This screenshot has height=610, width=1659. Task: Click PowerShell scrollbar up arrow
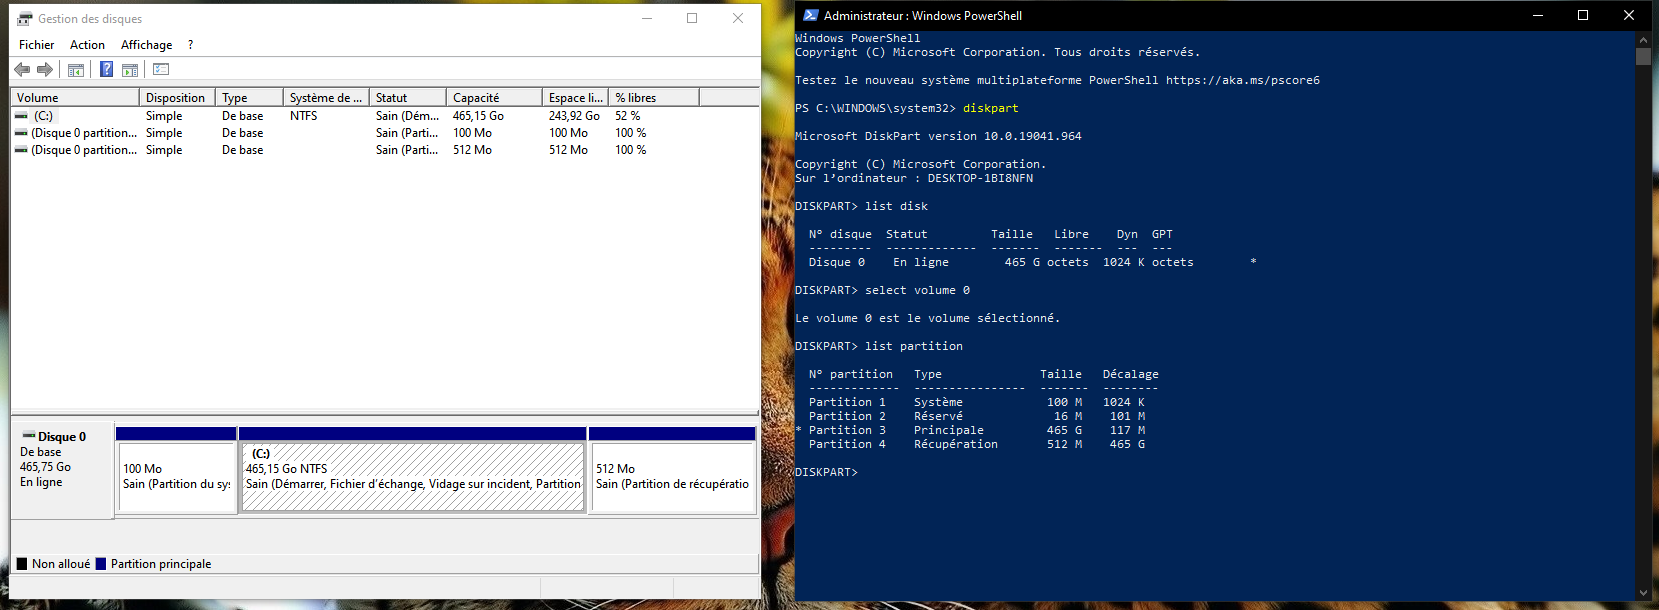[x=1643, y=39]
